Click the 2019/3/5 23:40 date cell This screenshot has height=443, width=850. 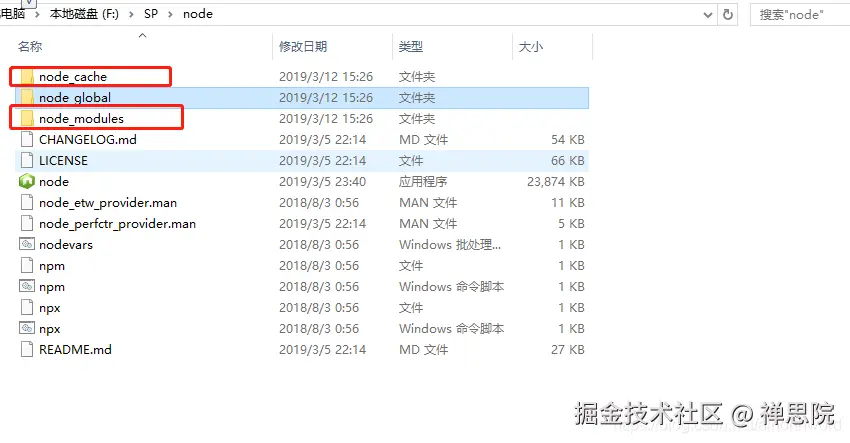point(323,182)
